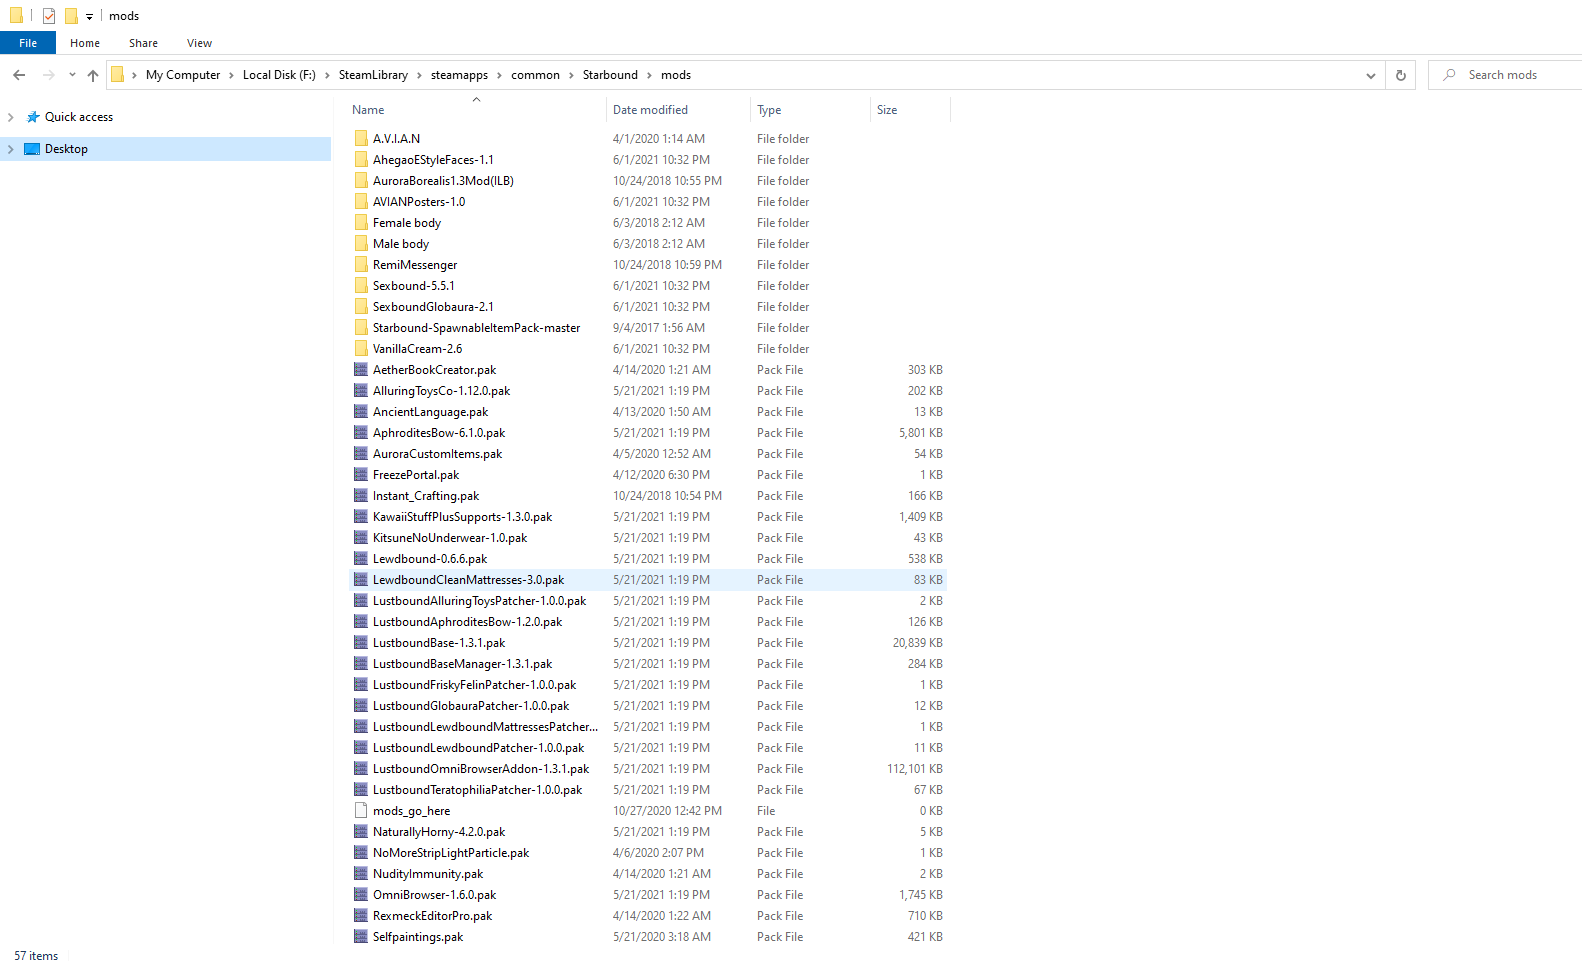Select the 'AetherBookCreator.pak' file name

[x=434, y=370]
